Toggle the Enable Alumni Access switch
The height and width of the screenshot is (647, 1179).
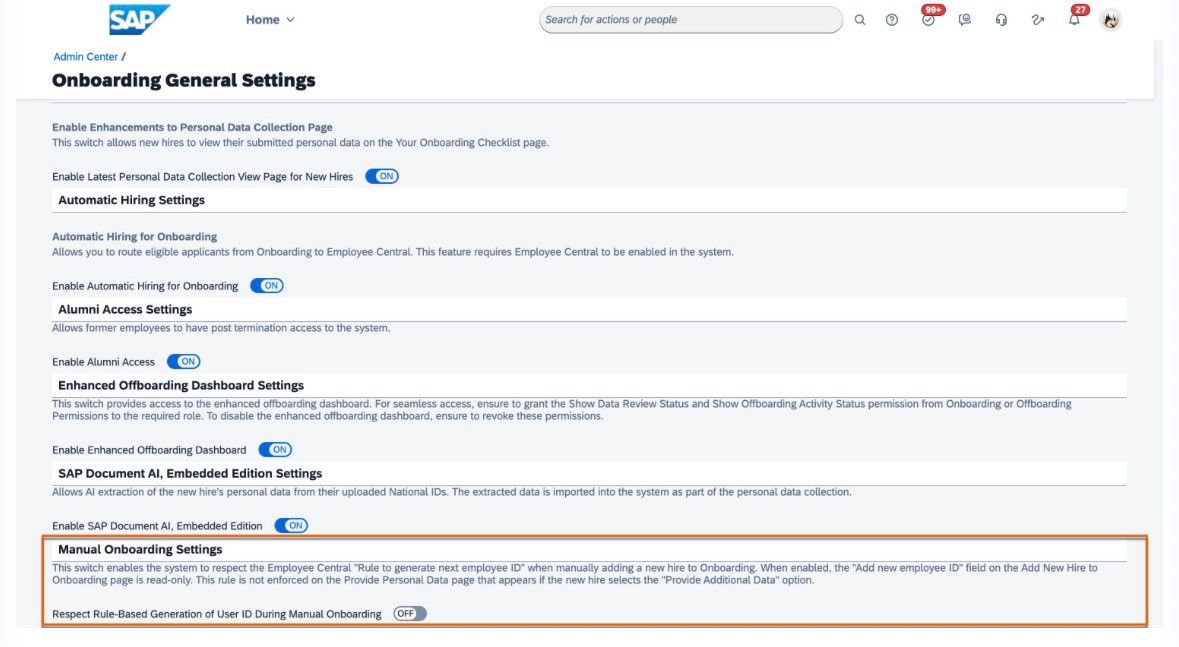tap(183, 362)
